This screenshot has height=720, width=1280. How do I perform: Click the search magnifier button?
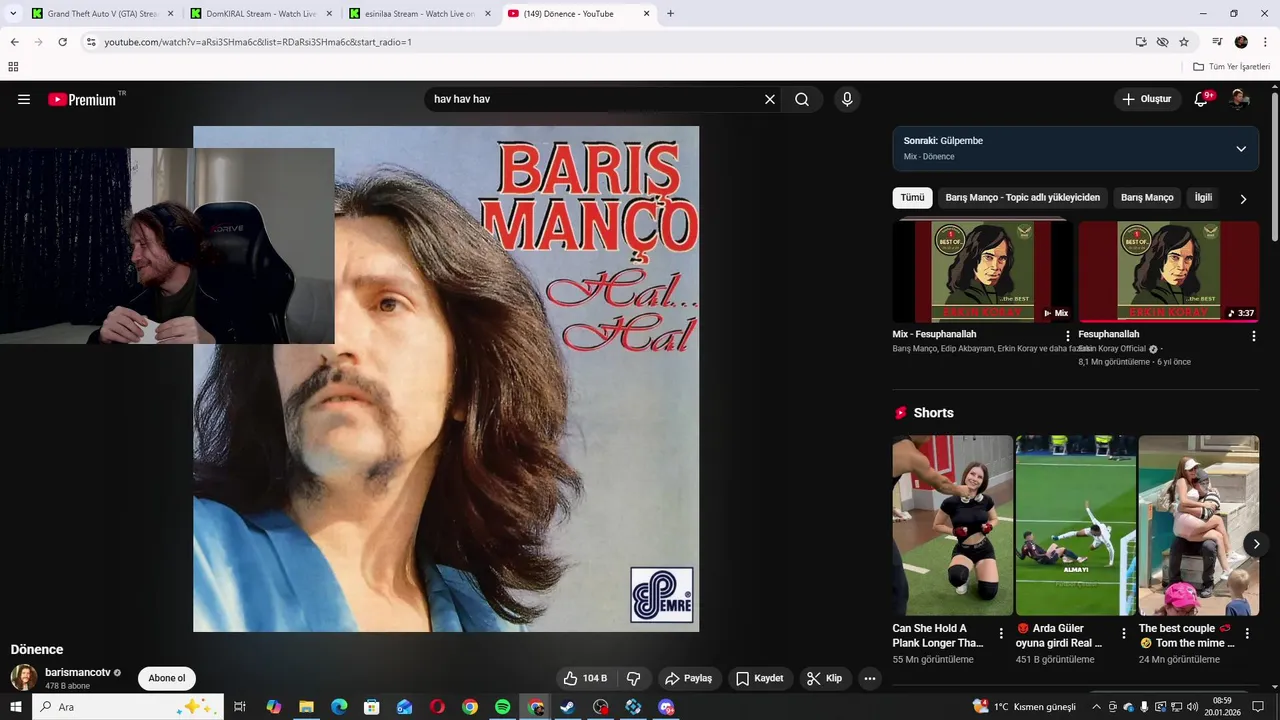pos(802,99)
